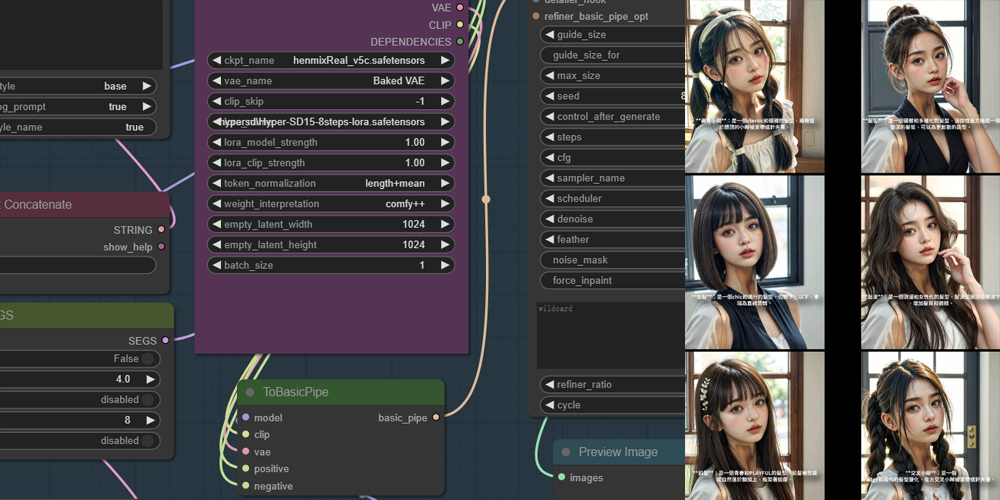The width and height of the screenshot is (1000, 500).
Task: Click into the wildcard text box
Action: (x=610, y=335)
